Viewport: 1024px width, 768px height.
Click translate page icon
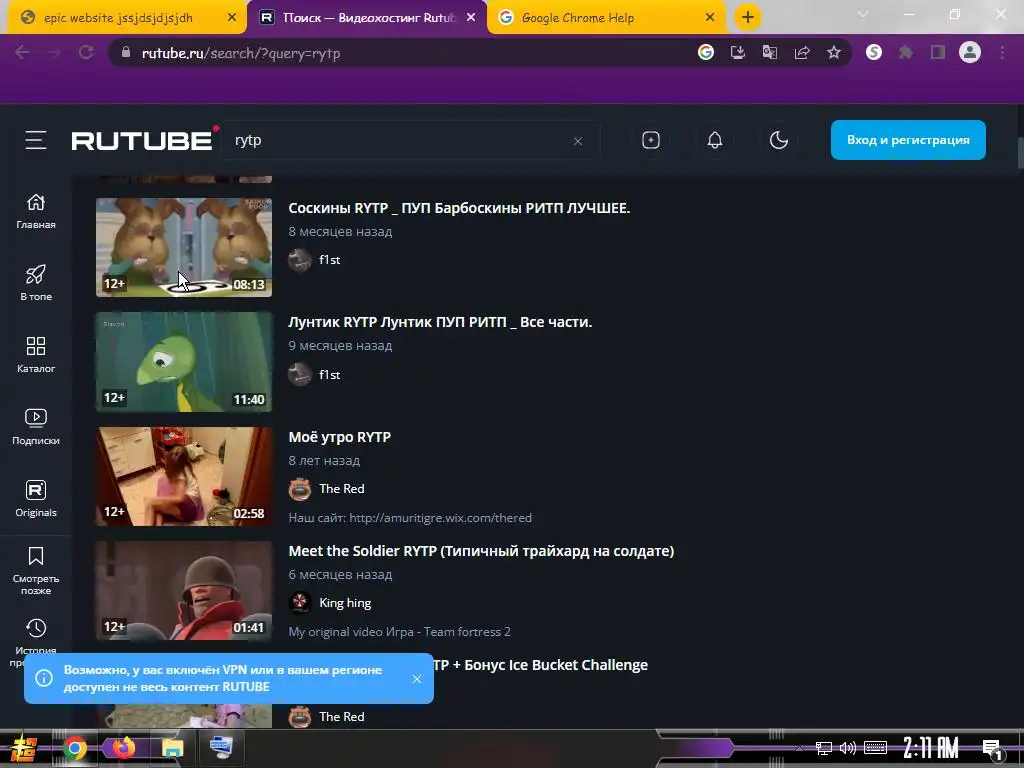(769, 52)
